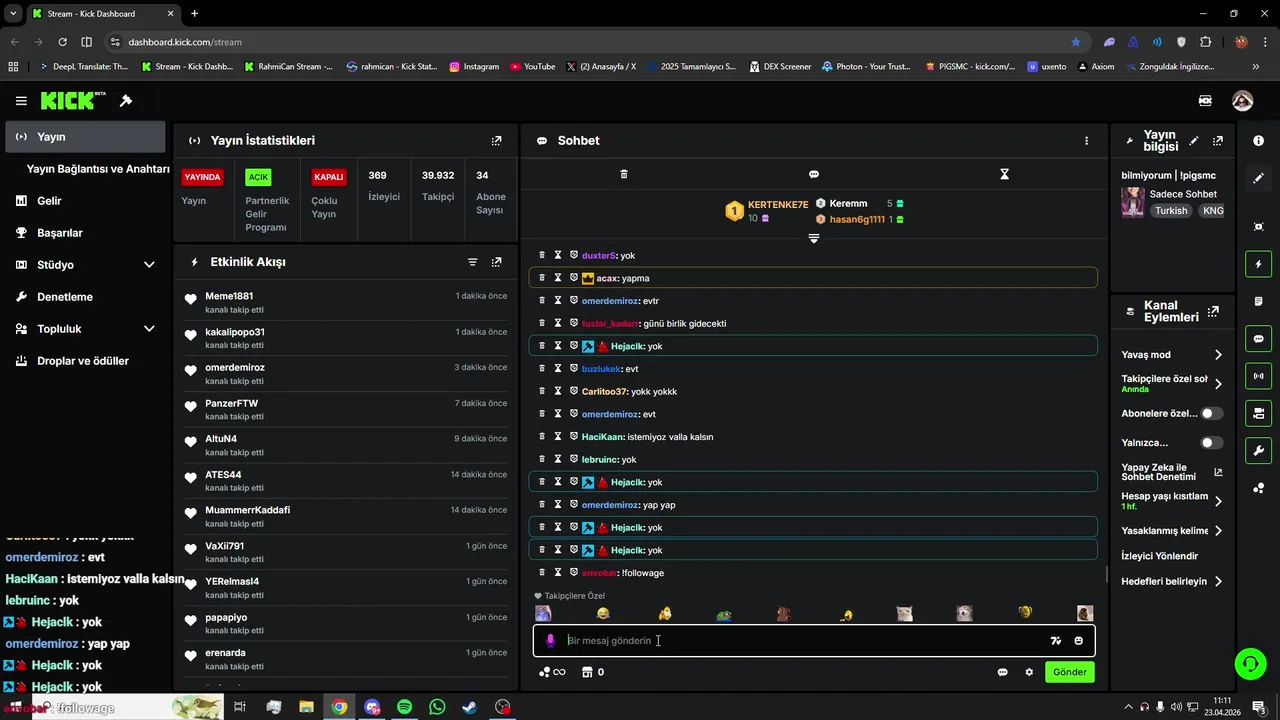1280x720 pixels.
Task: Click the wrench icon in right toolbar
Action: (1258, 450)
